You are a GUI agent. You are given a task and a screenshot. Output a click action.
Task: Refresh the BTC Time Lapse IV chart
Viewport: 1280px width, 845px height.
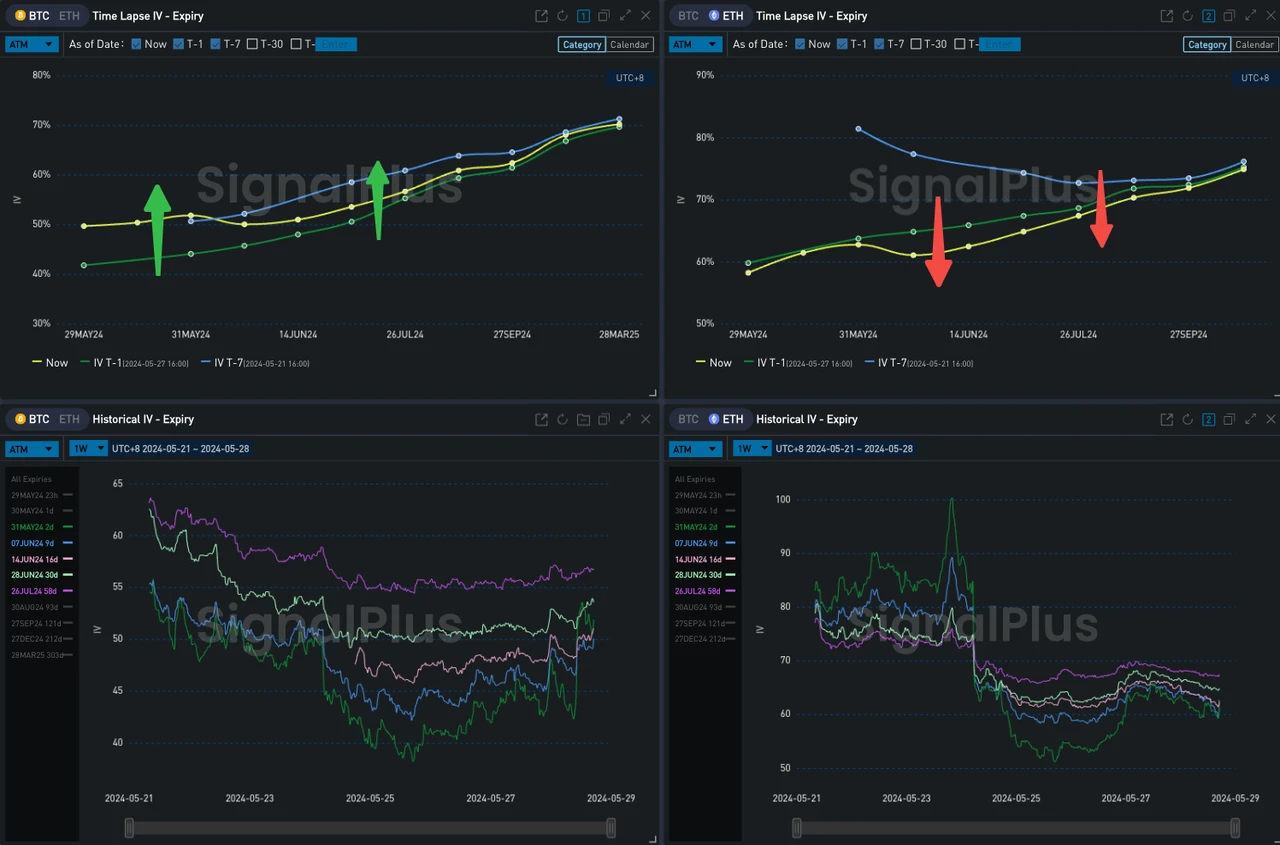click(x=562, y=16)
